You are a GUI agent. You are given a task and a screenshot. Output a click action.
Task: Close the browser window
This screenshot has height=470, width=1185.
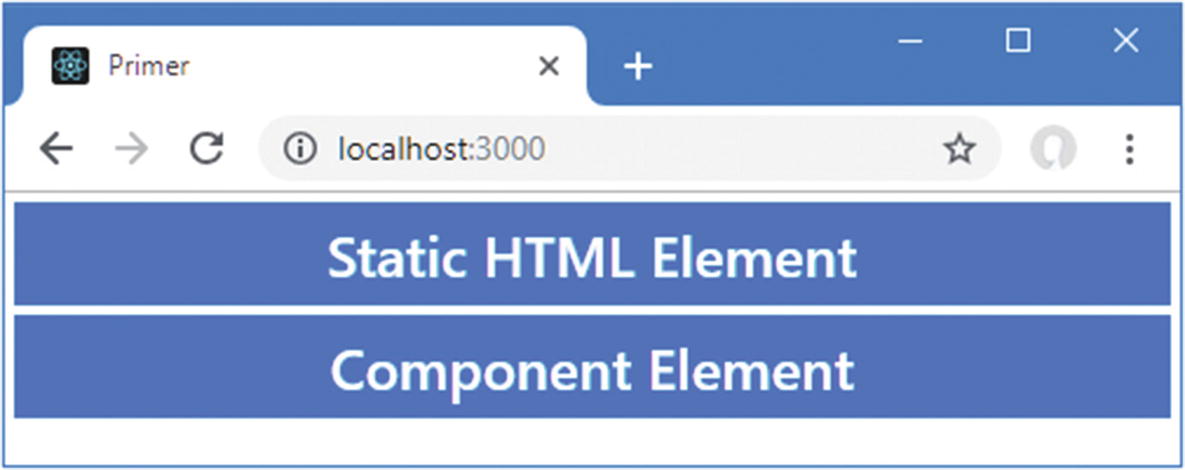pos(1126,41)
